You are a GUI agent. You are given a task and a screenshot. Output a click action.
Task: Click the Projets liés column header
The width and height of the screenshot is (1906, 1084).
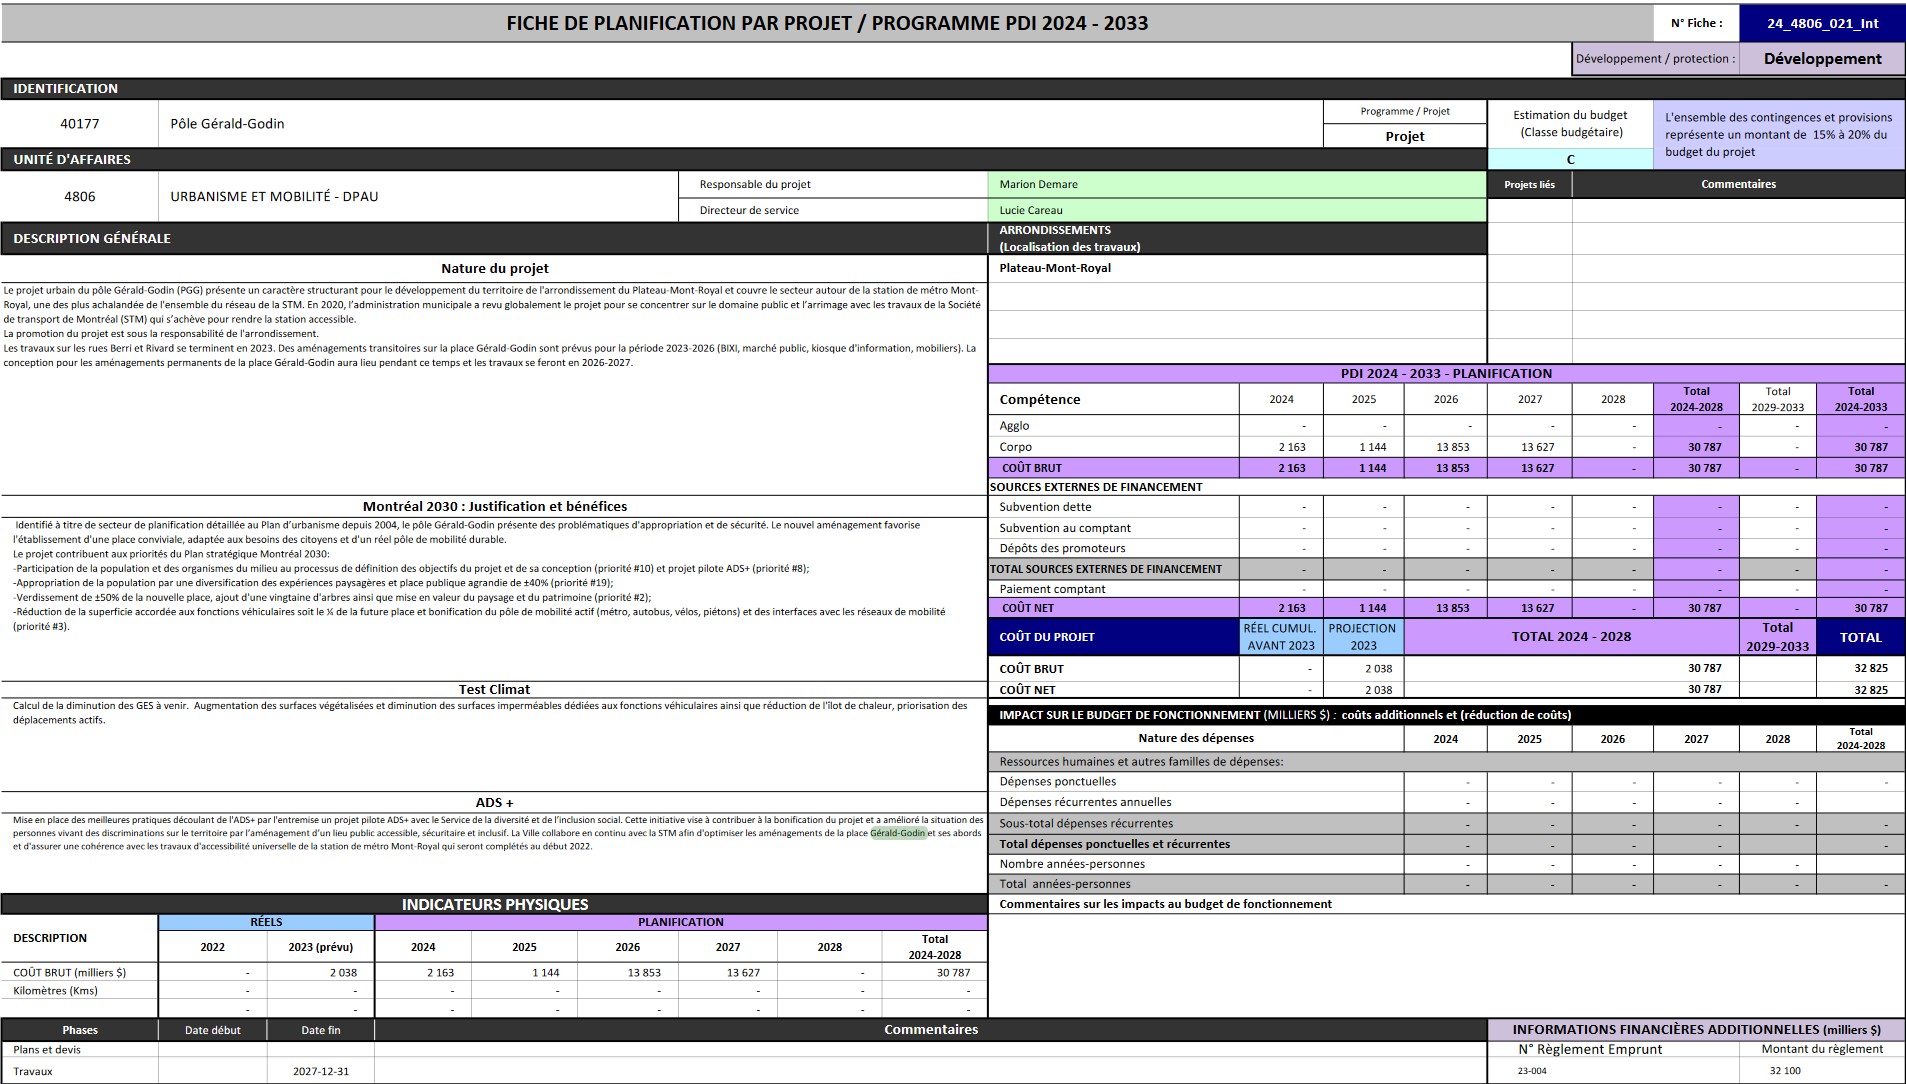click(1529, 184)
